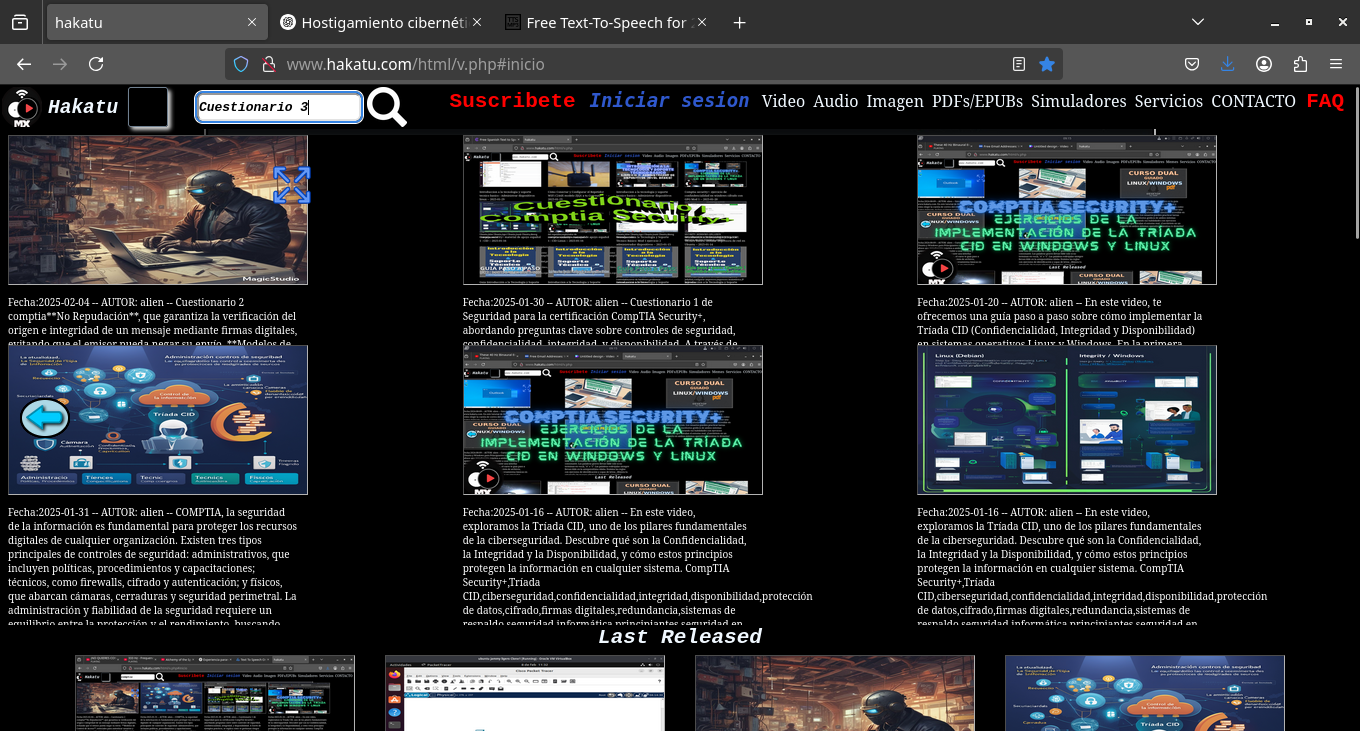Open the Firefox hamburger application menu

point(1336,64)
